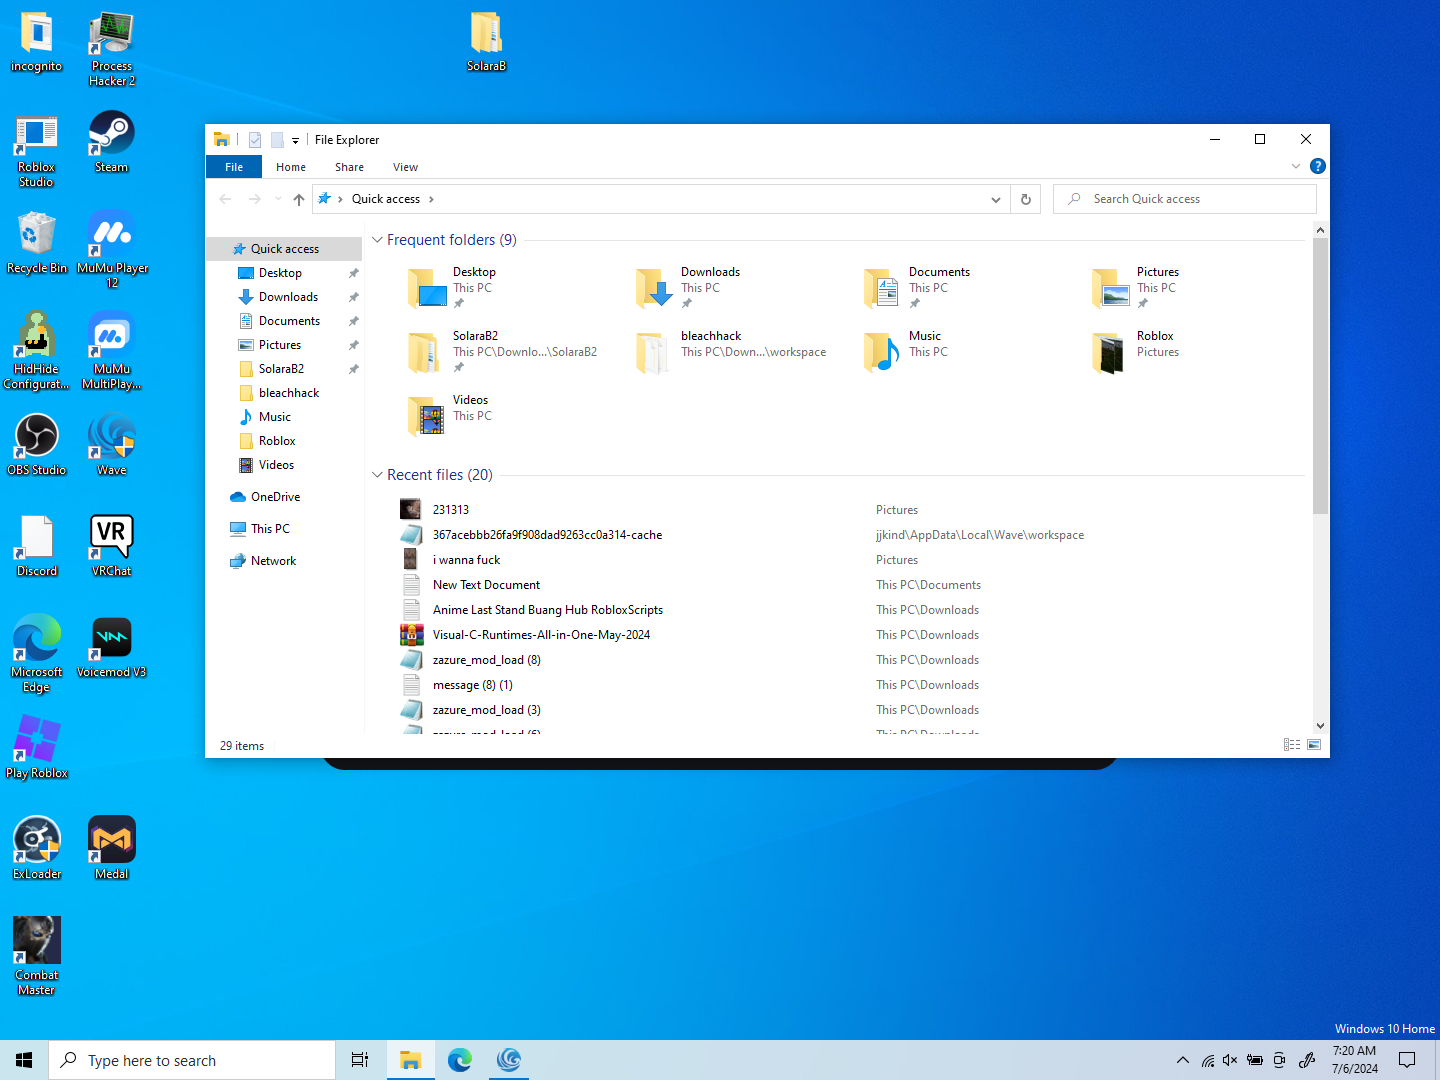1440x1080 pixels.
Task: Open Task View on the taskbar
Action: (x=360, y=1060)
